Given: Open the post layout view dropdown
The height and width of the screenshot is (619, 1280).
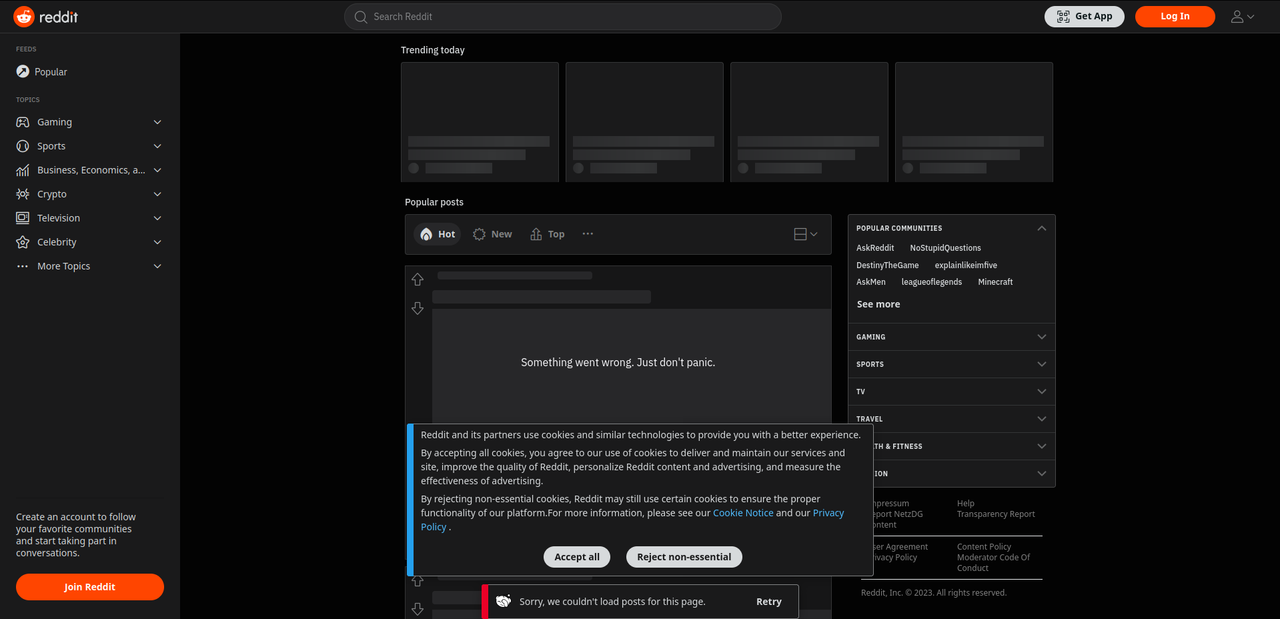Looking at the screenshot, I should click(806, 234).
